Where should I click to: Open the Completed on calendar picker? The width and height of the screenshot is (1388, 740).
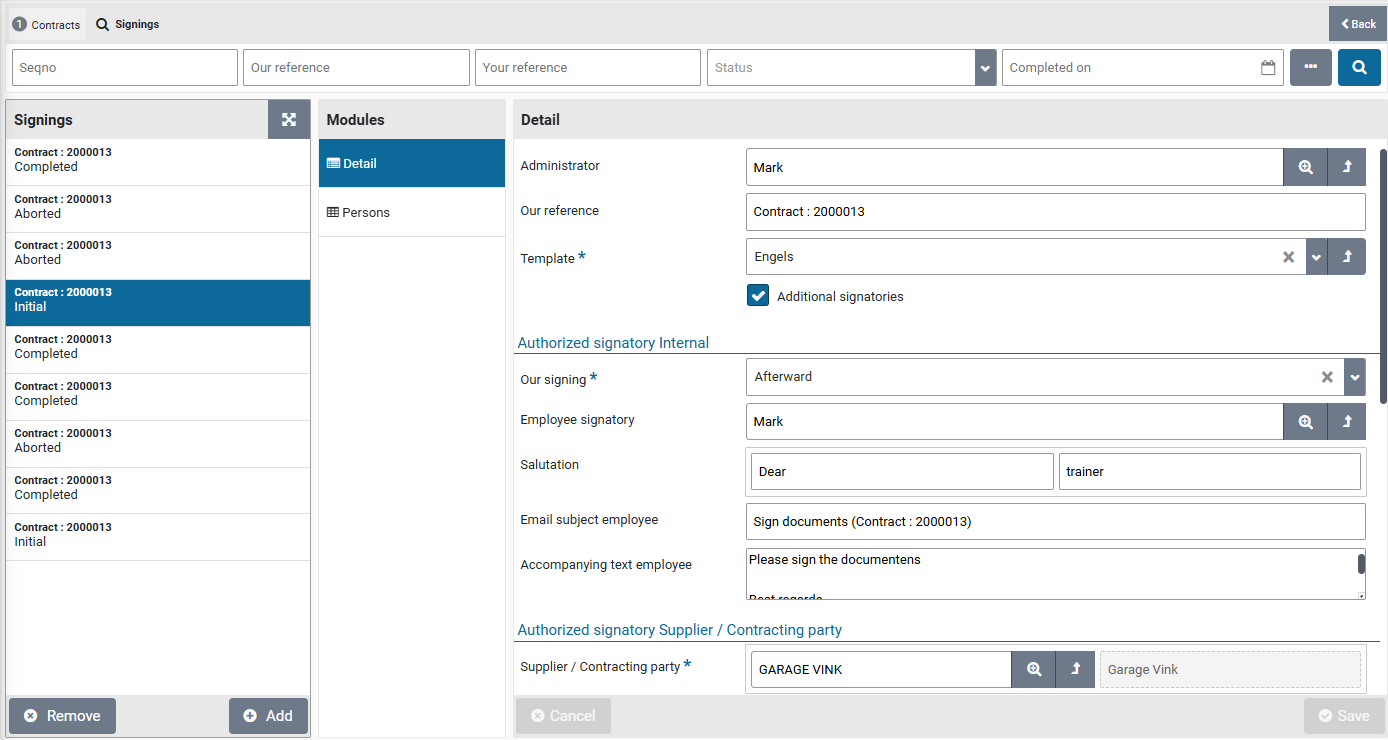1268,68
